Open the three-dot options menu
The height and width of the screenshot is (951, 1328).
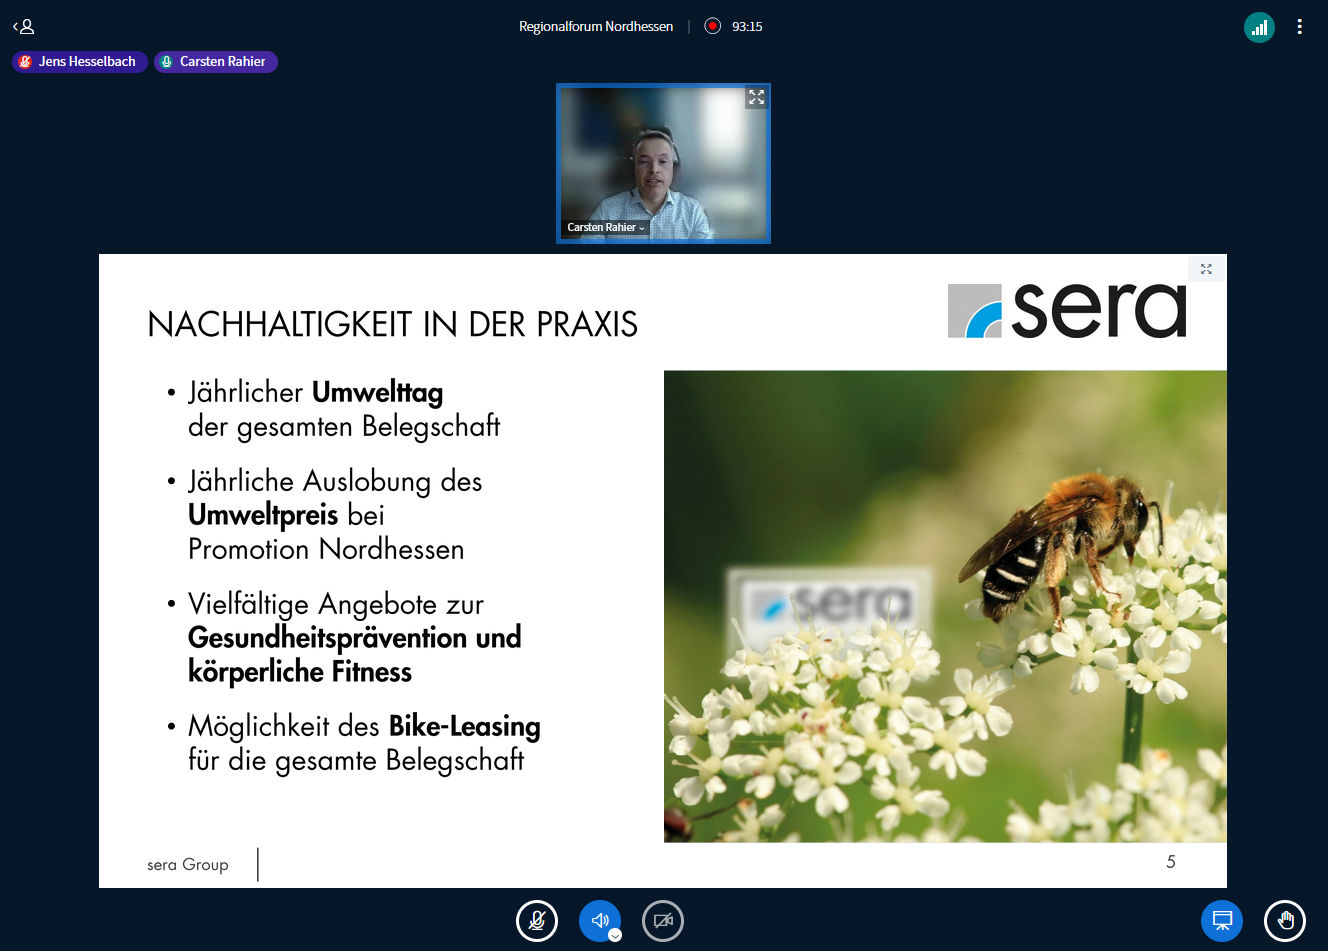[x=1299, y=27]
